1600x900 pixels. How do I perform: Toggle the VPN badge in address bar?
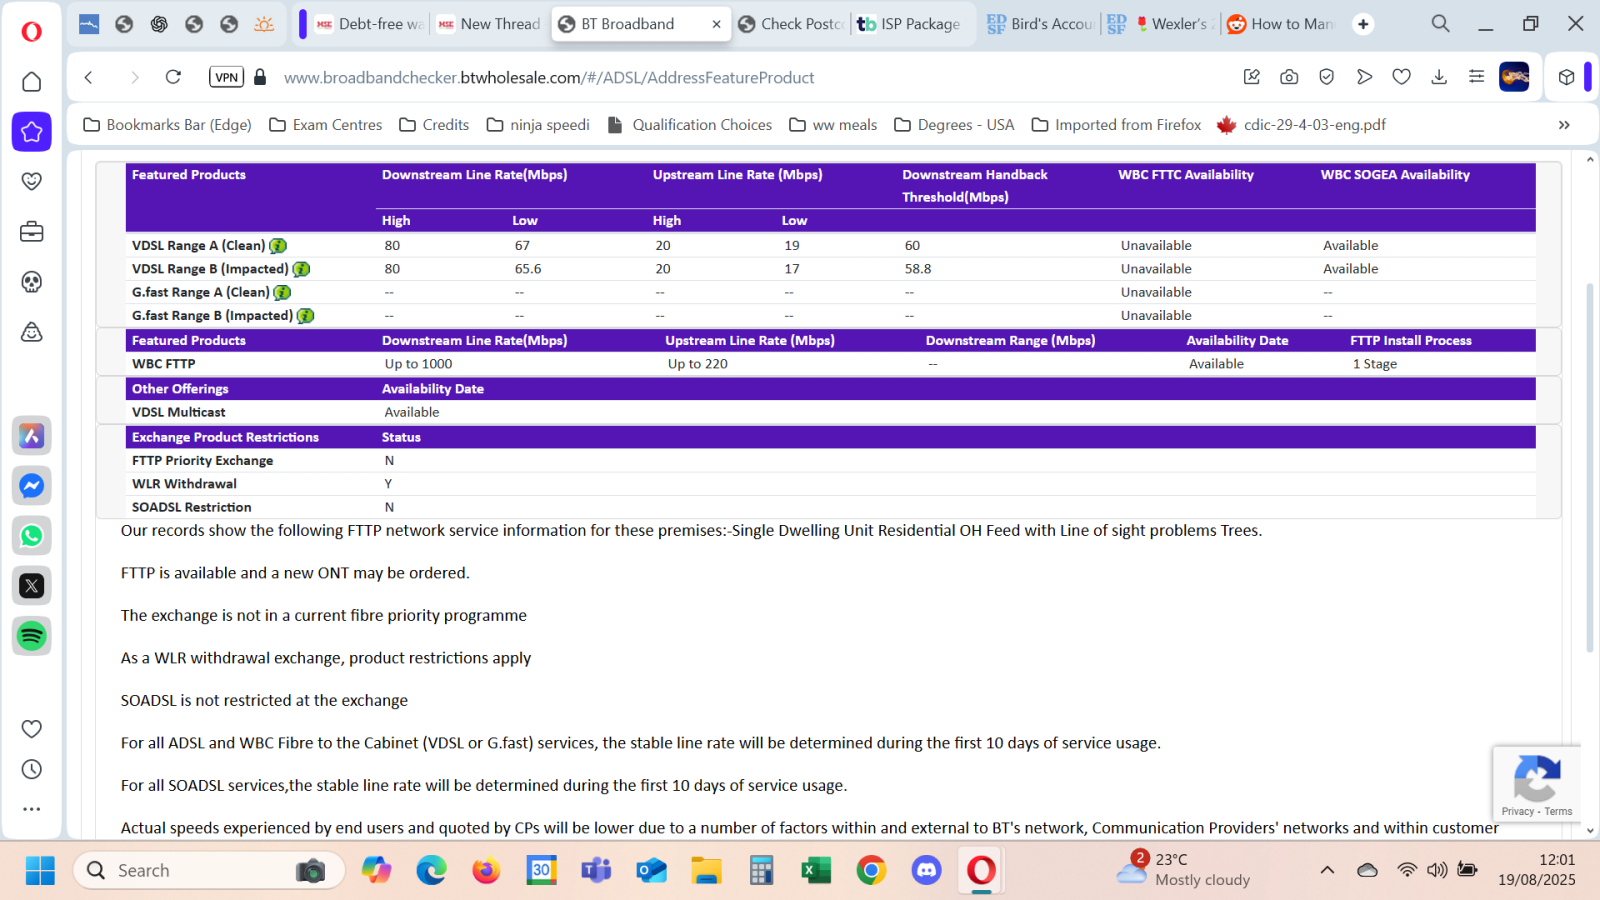[227, 77]
